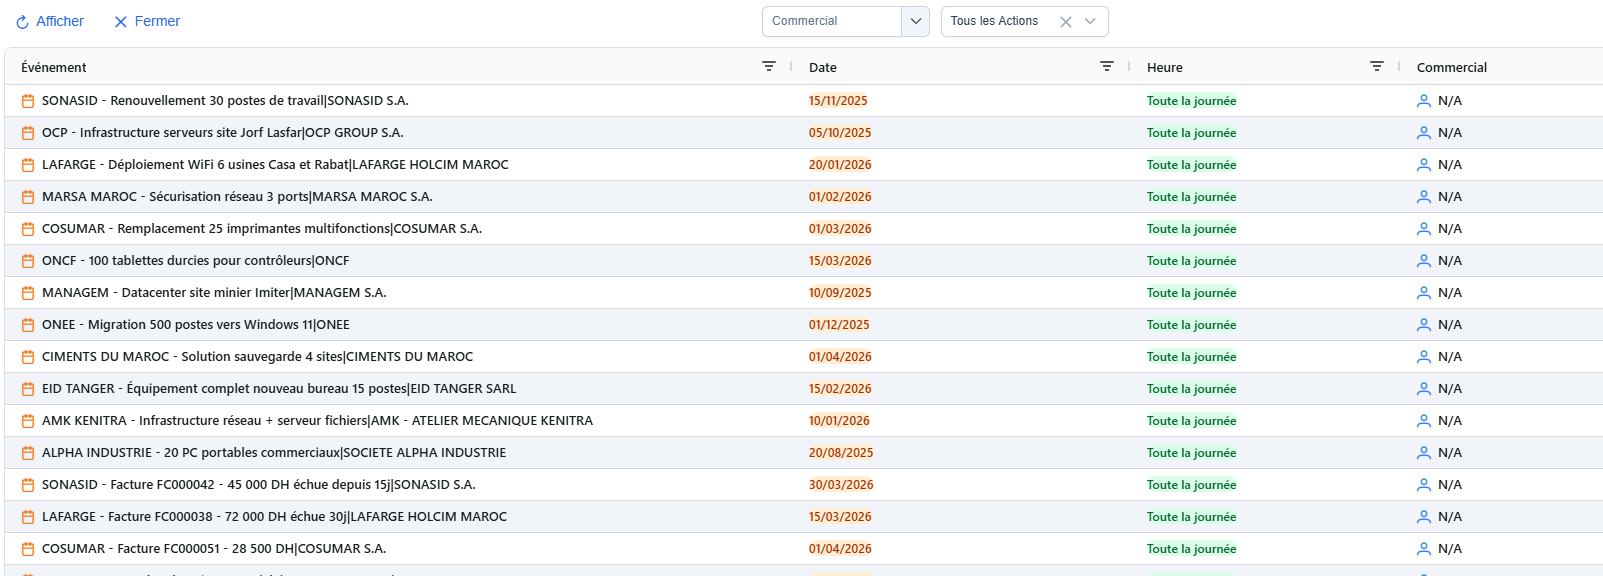This screenshot has height=576, width=1603.
Task: Open the Commercial combo box dropdown arrow
Action: point(916,21)
